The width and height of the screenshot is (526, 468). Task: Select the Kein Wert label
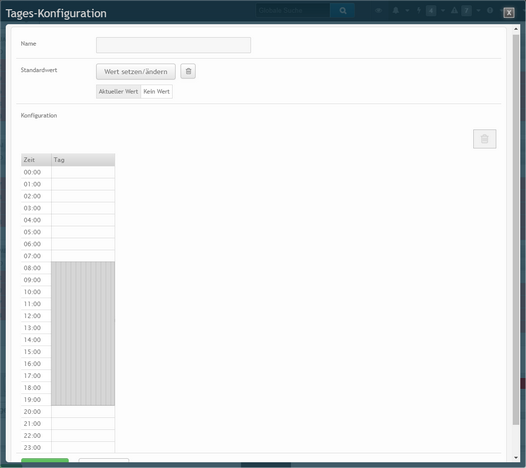coord(157,92)
